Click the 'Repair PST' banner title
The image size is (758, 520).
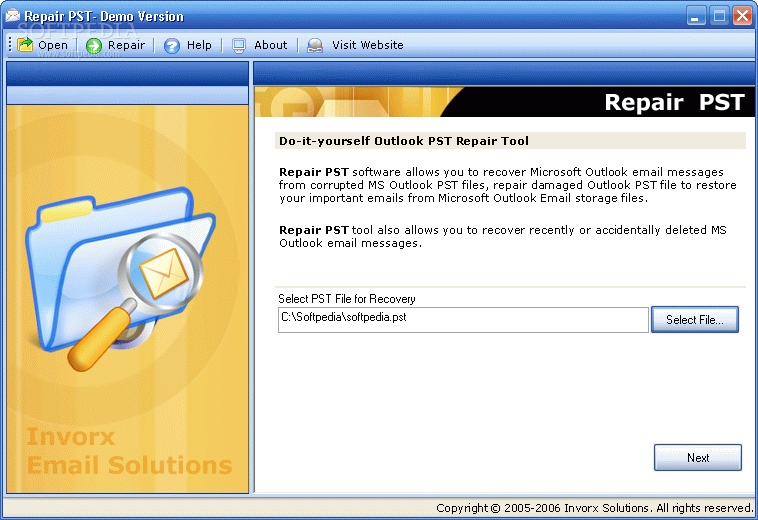click(674, 102)
